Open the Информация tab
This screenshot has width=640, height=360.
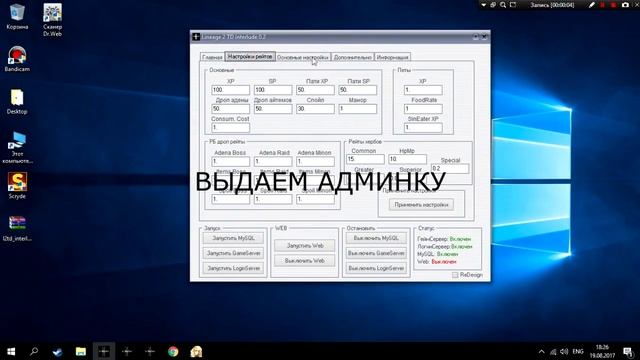tap(392, 58)
